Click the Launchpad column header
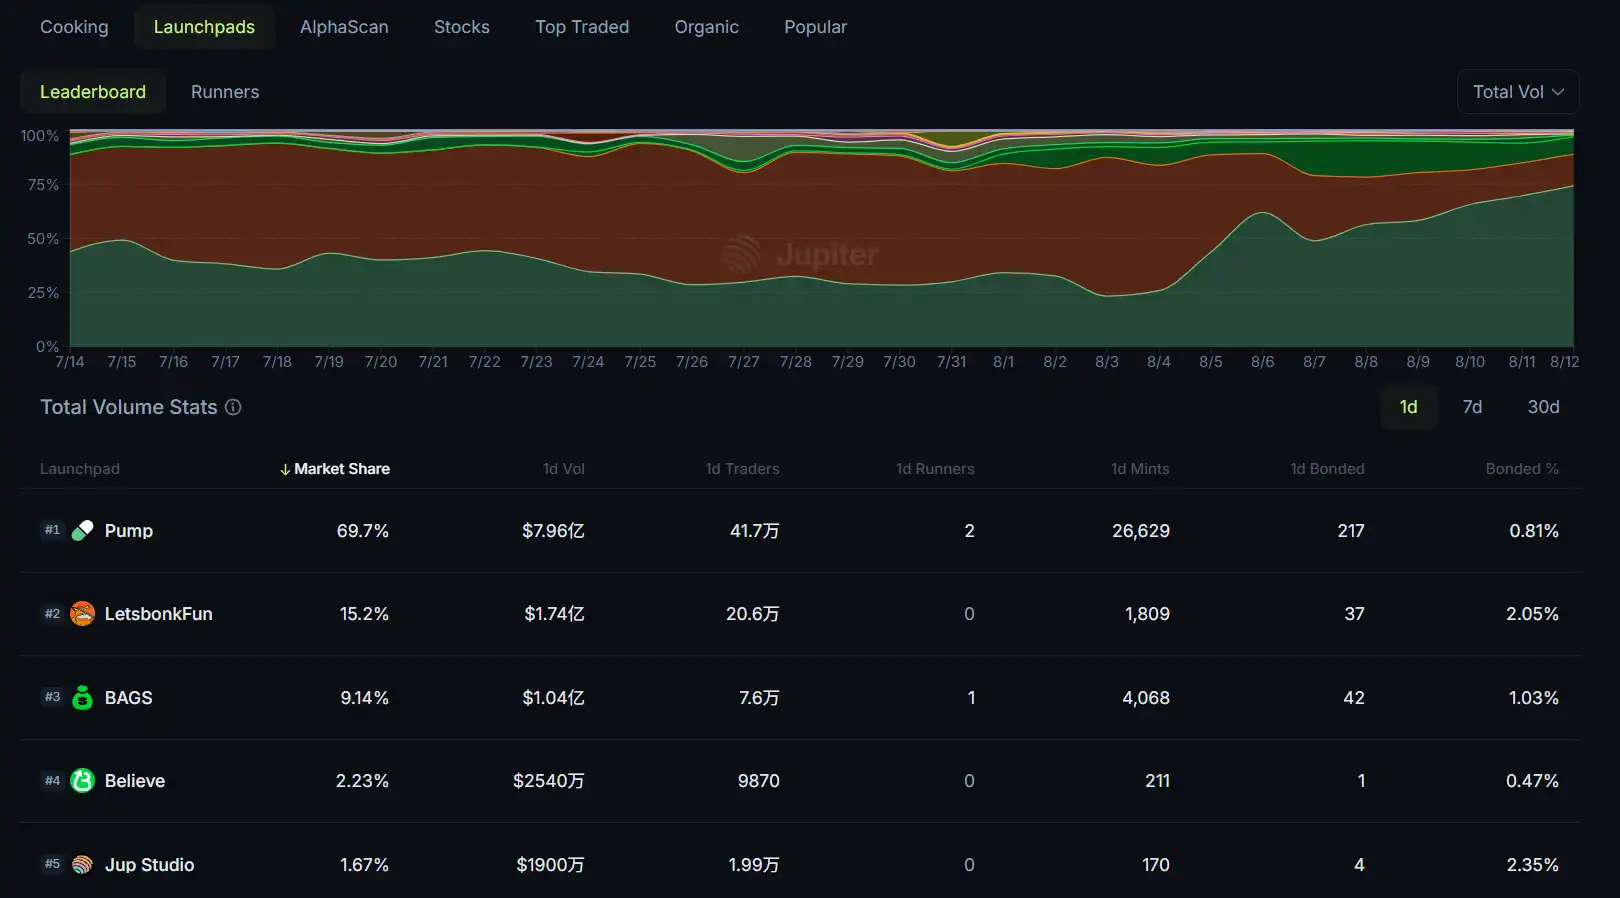This screenshot has height=898, width=1620. (80, 469)
